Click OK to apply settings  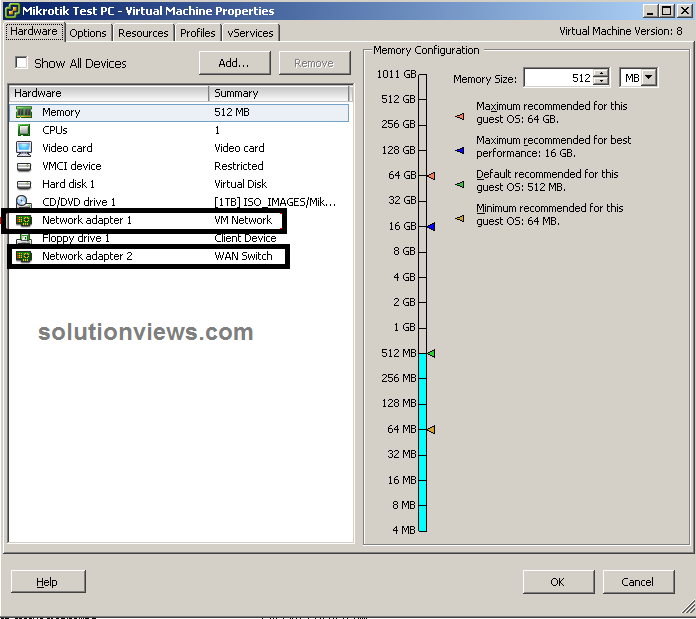click(558, 582)
